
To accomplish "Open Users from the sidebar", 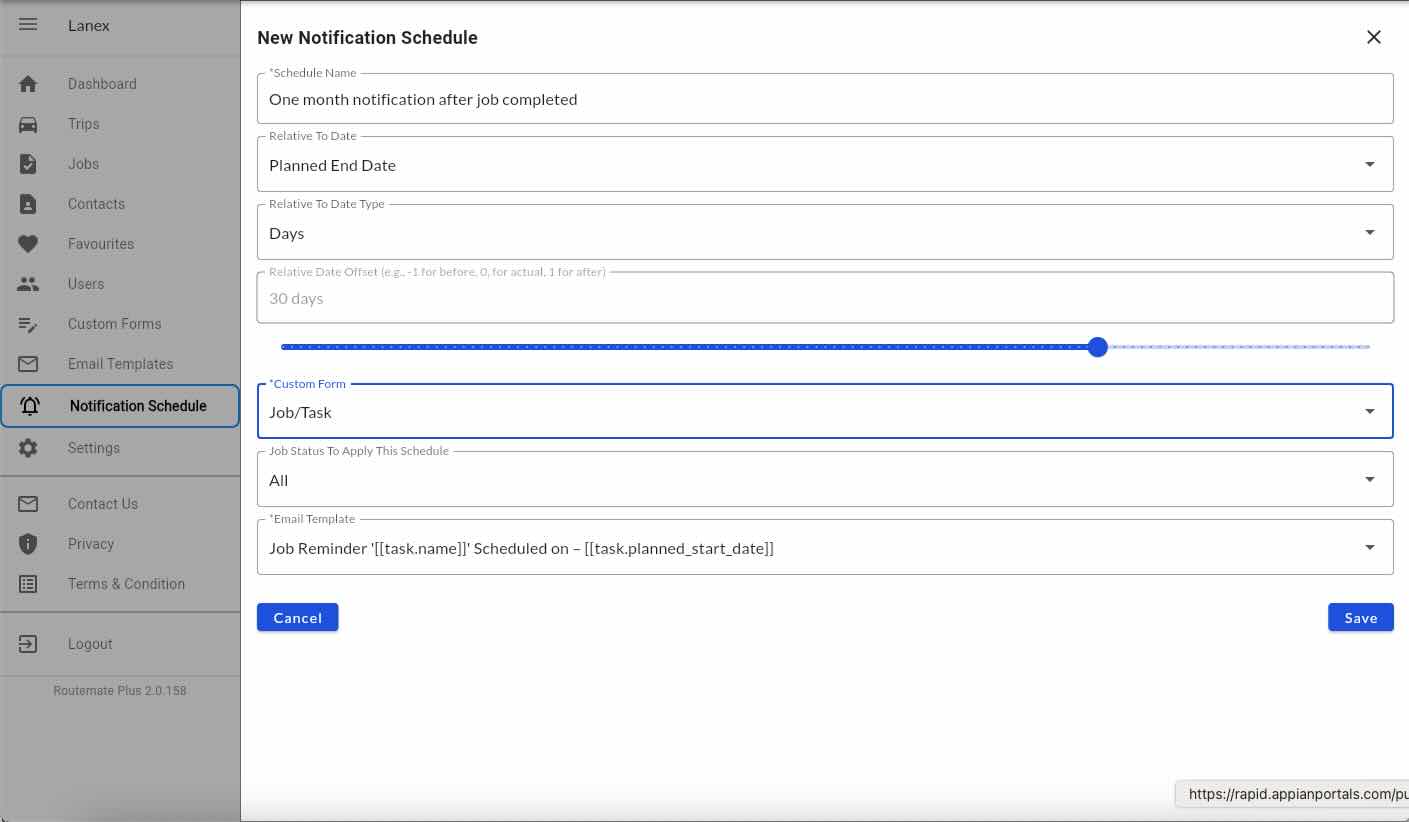I will click(86, 284).
